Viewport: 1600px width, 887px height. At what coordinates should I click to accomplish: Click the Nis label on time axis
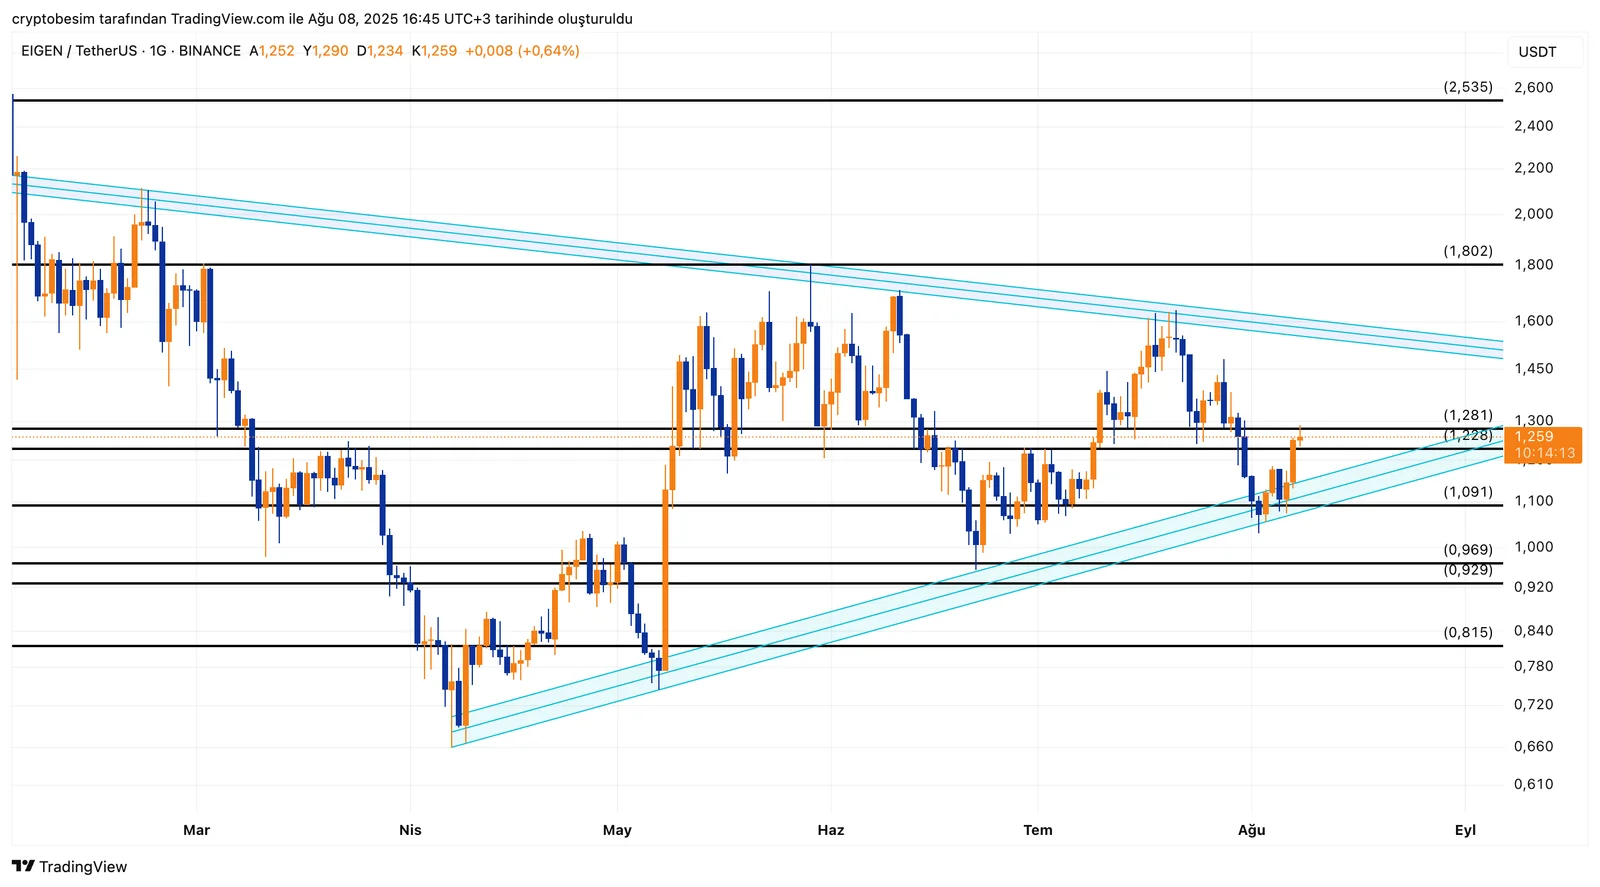(x=410, y=830)
